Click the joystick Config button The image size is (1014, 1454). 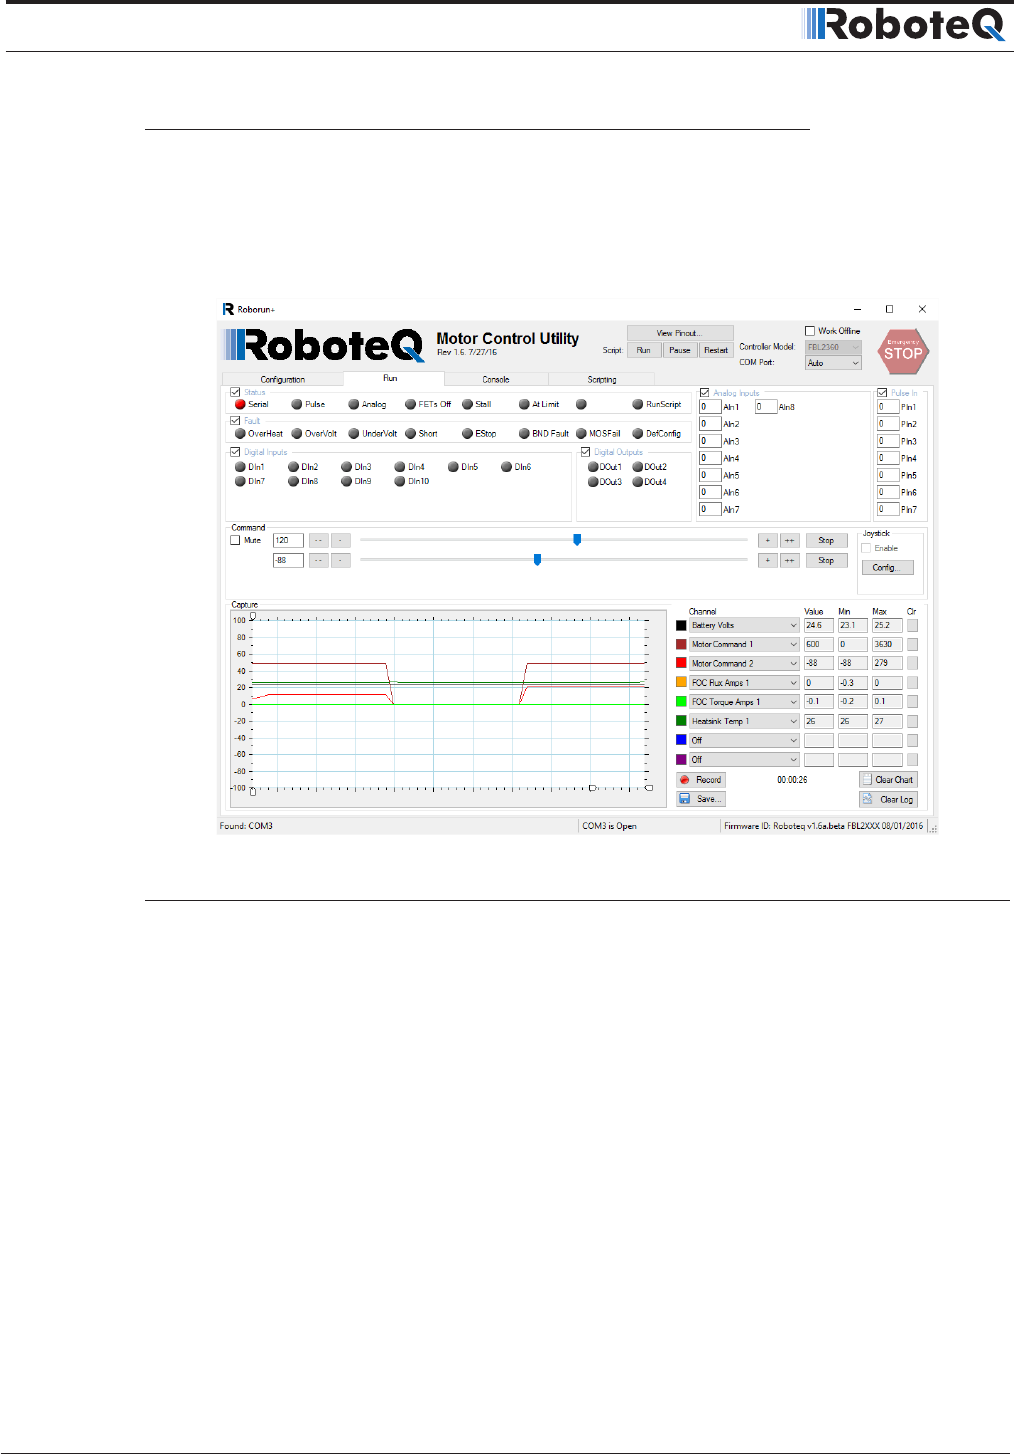click(887, 567)
